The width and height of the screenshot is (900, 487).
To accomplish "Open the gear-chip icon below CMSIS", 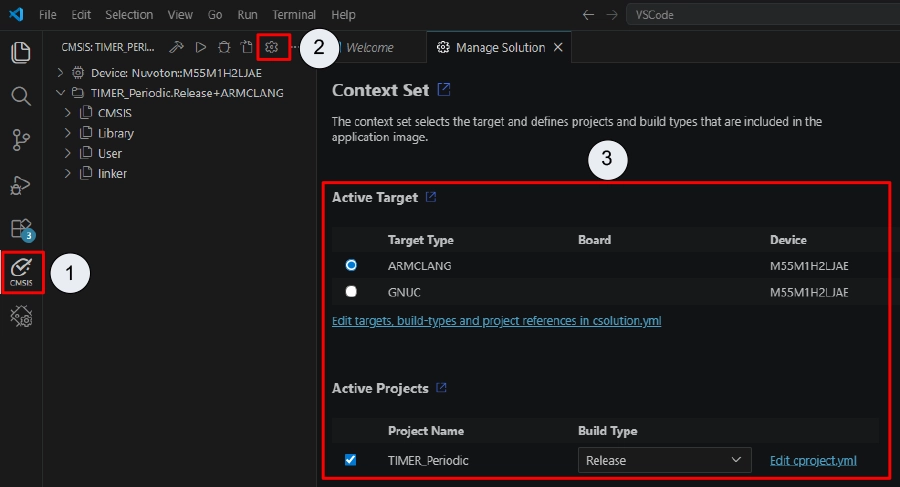I will click(x=21, y=316).
